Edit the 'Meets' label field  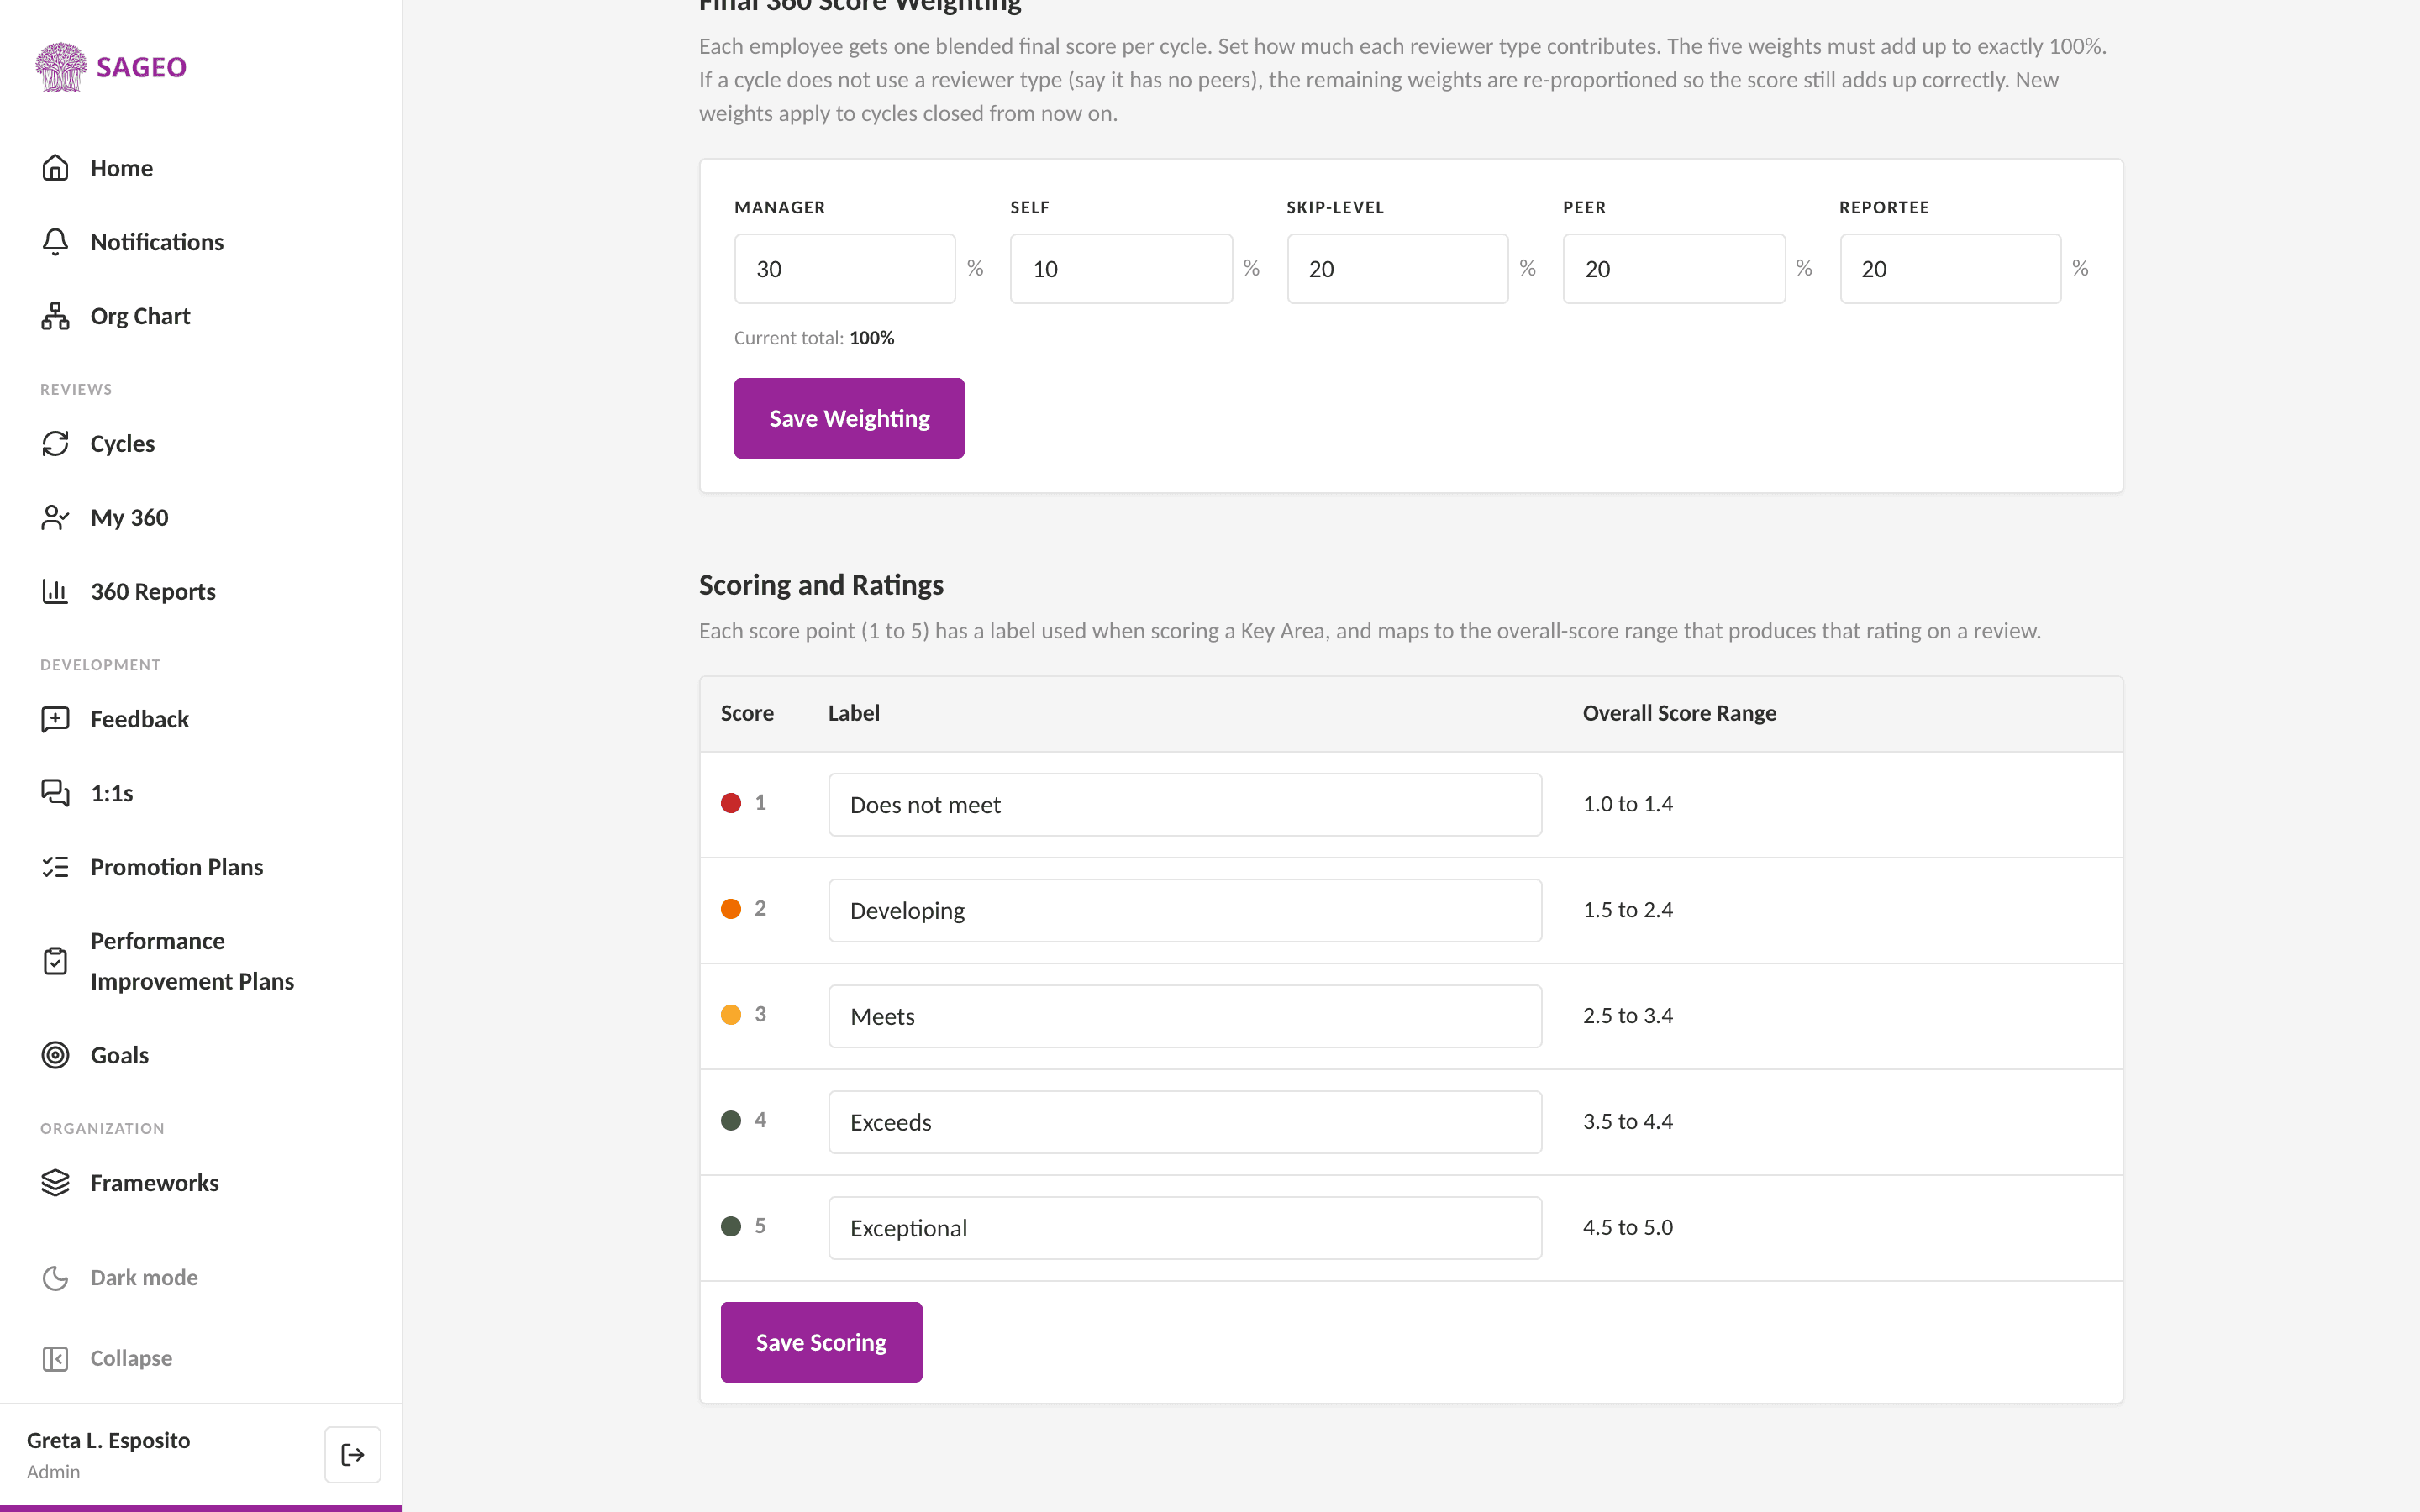pyautogui.click(x=1185, y=1017)
